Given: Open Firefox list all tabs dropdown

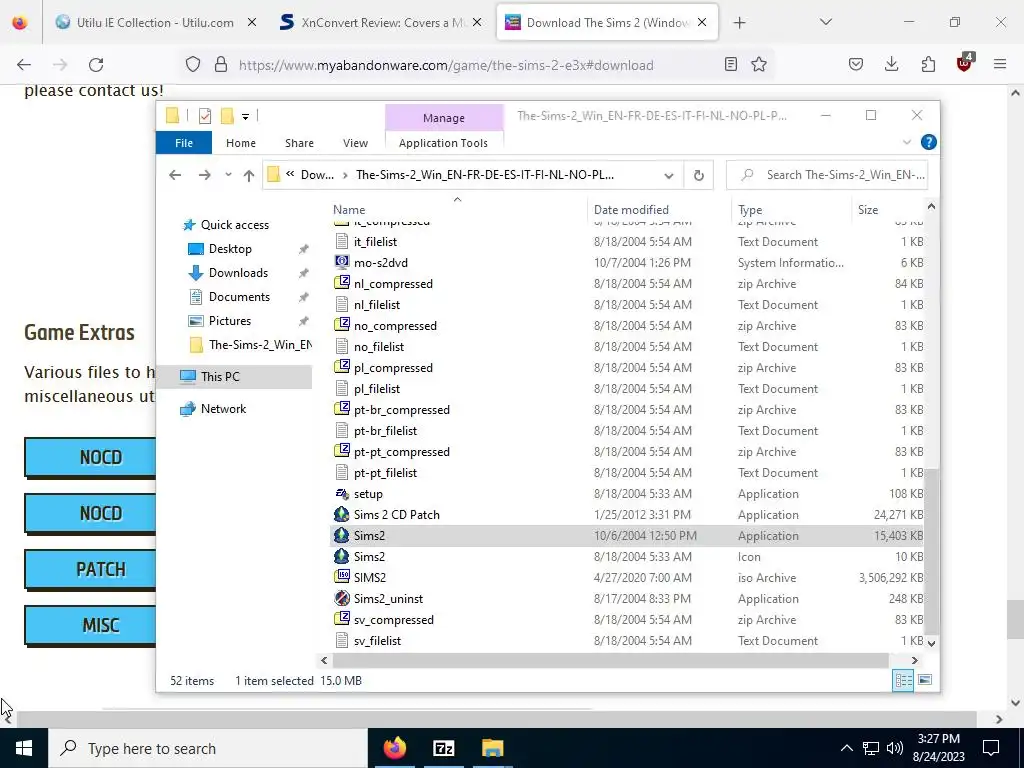Looking at the screenshot, I should (826, 22).
